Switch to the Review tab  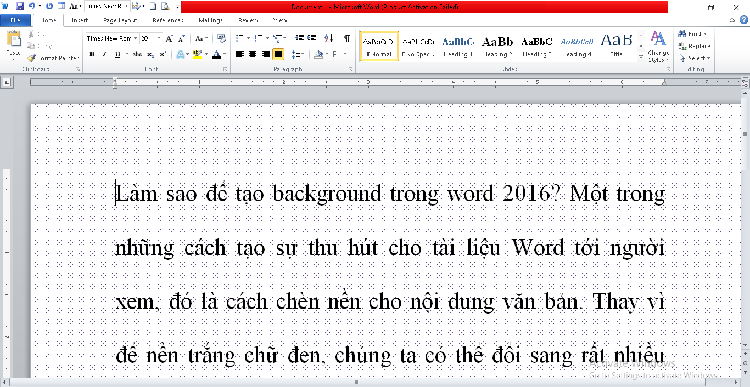click(x=248, y=20)
